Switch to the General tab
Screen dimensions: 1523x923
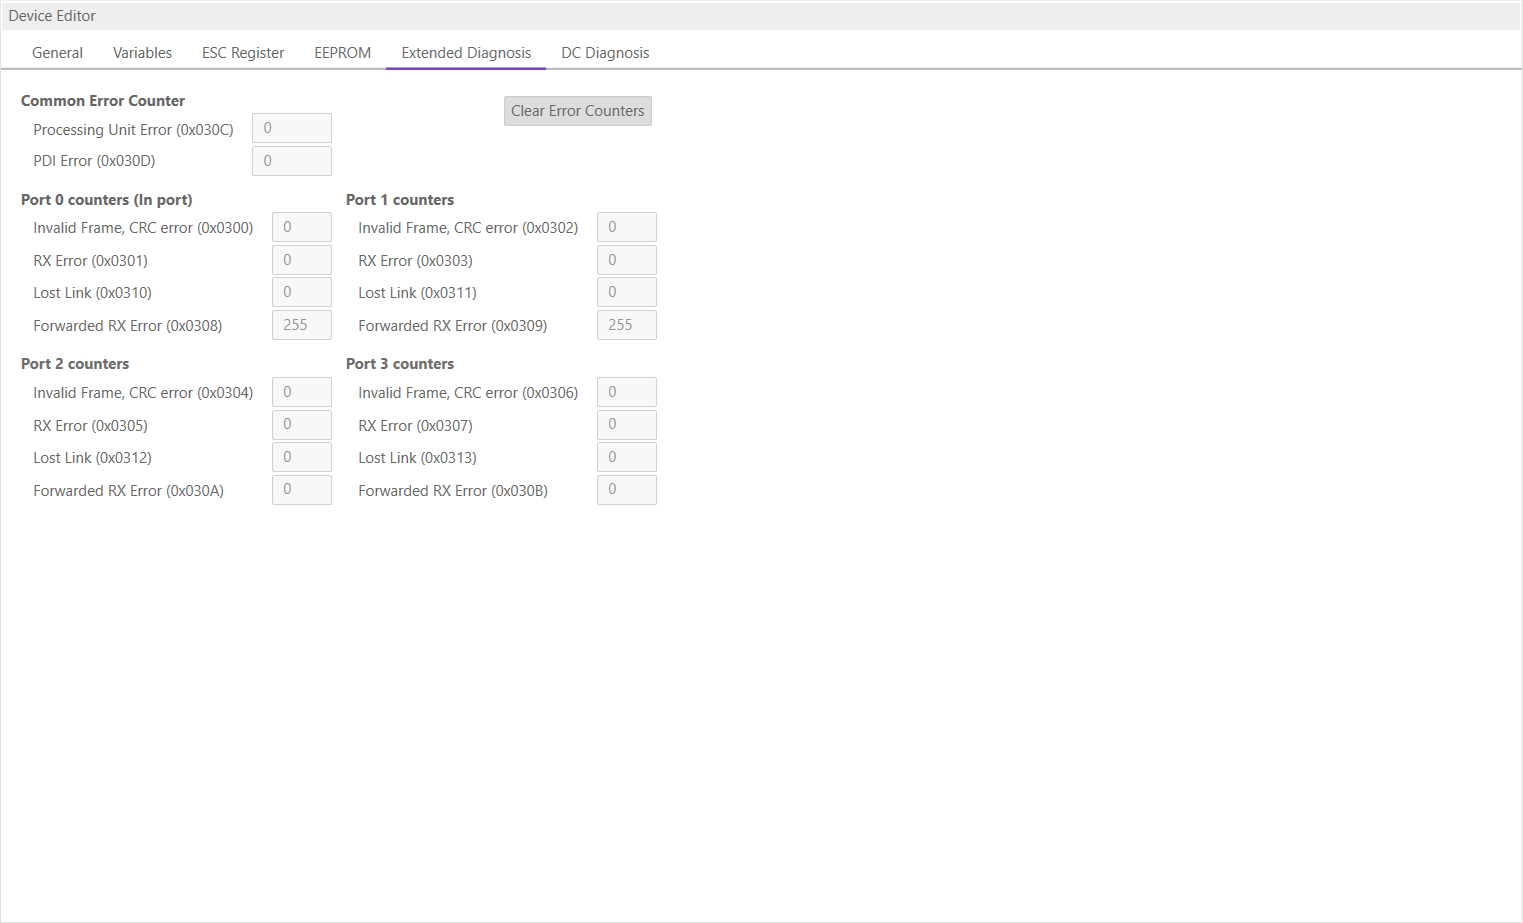57,53
